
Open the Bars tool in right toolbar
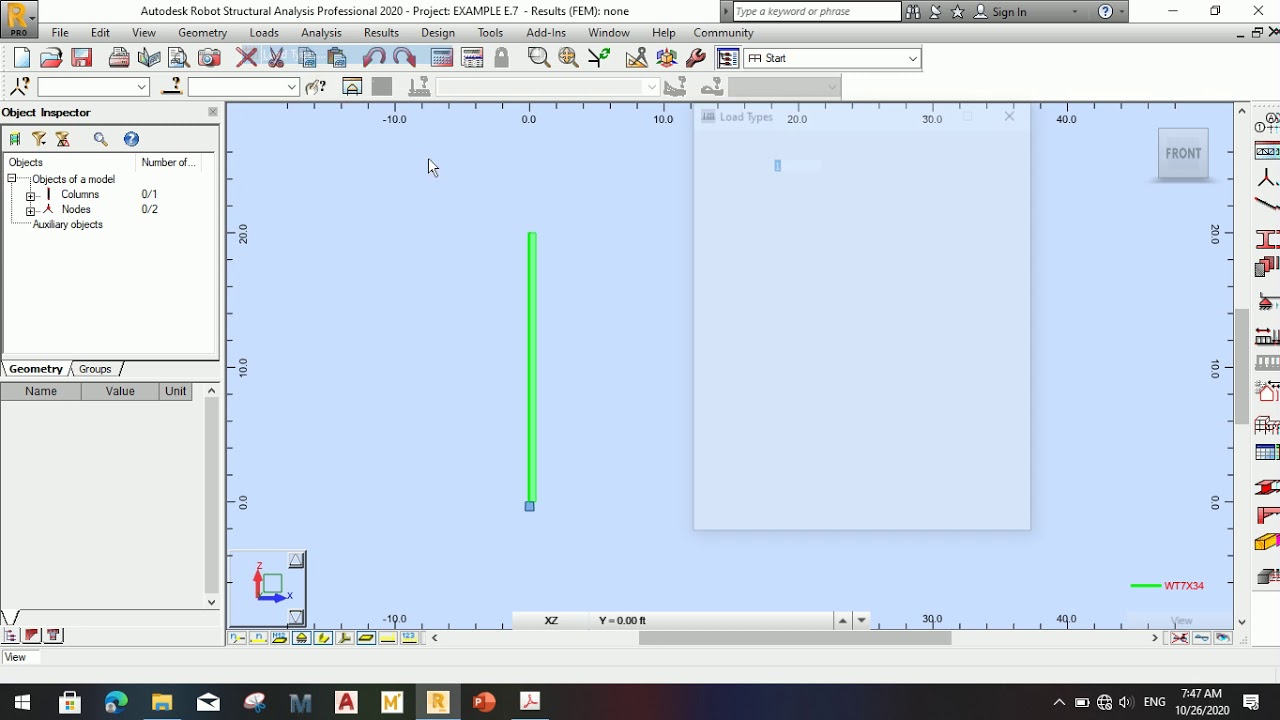coord(1267,205)
